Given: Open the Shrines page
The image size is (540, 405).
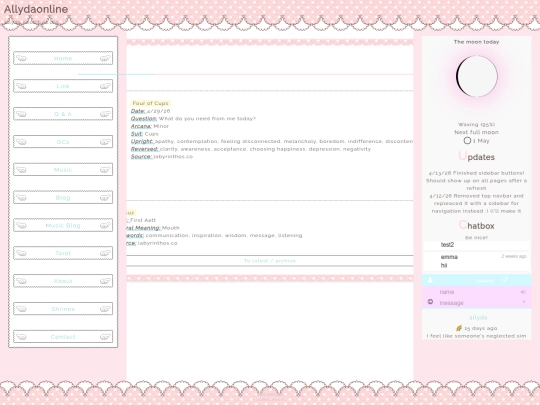Looking at the screenshot, I should pyautogui.click(x=63, y=309).
